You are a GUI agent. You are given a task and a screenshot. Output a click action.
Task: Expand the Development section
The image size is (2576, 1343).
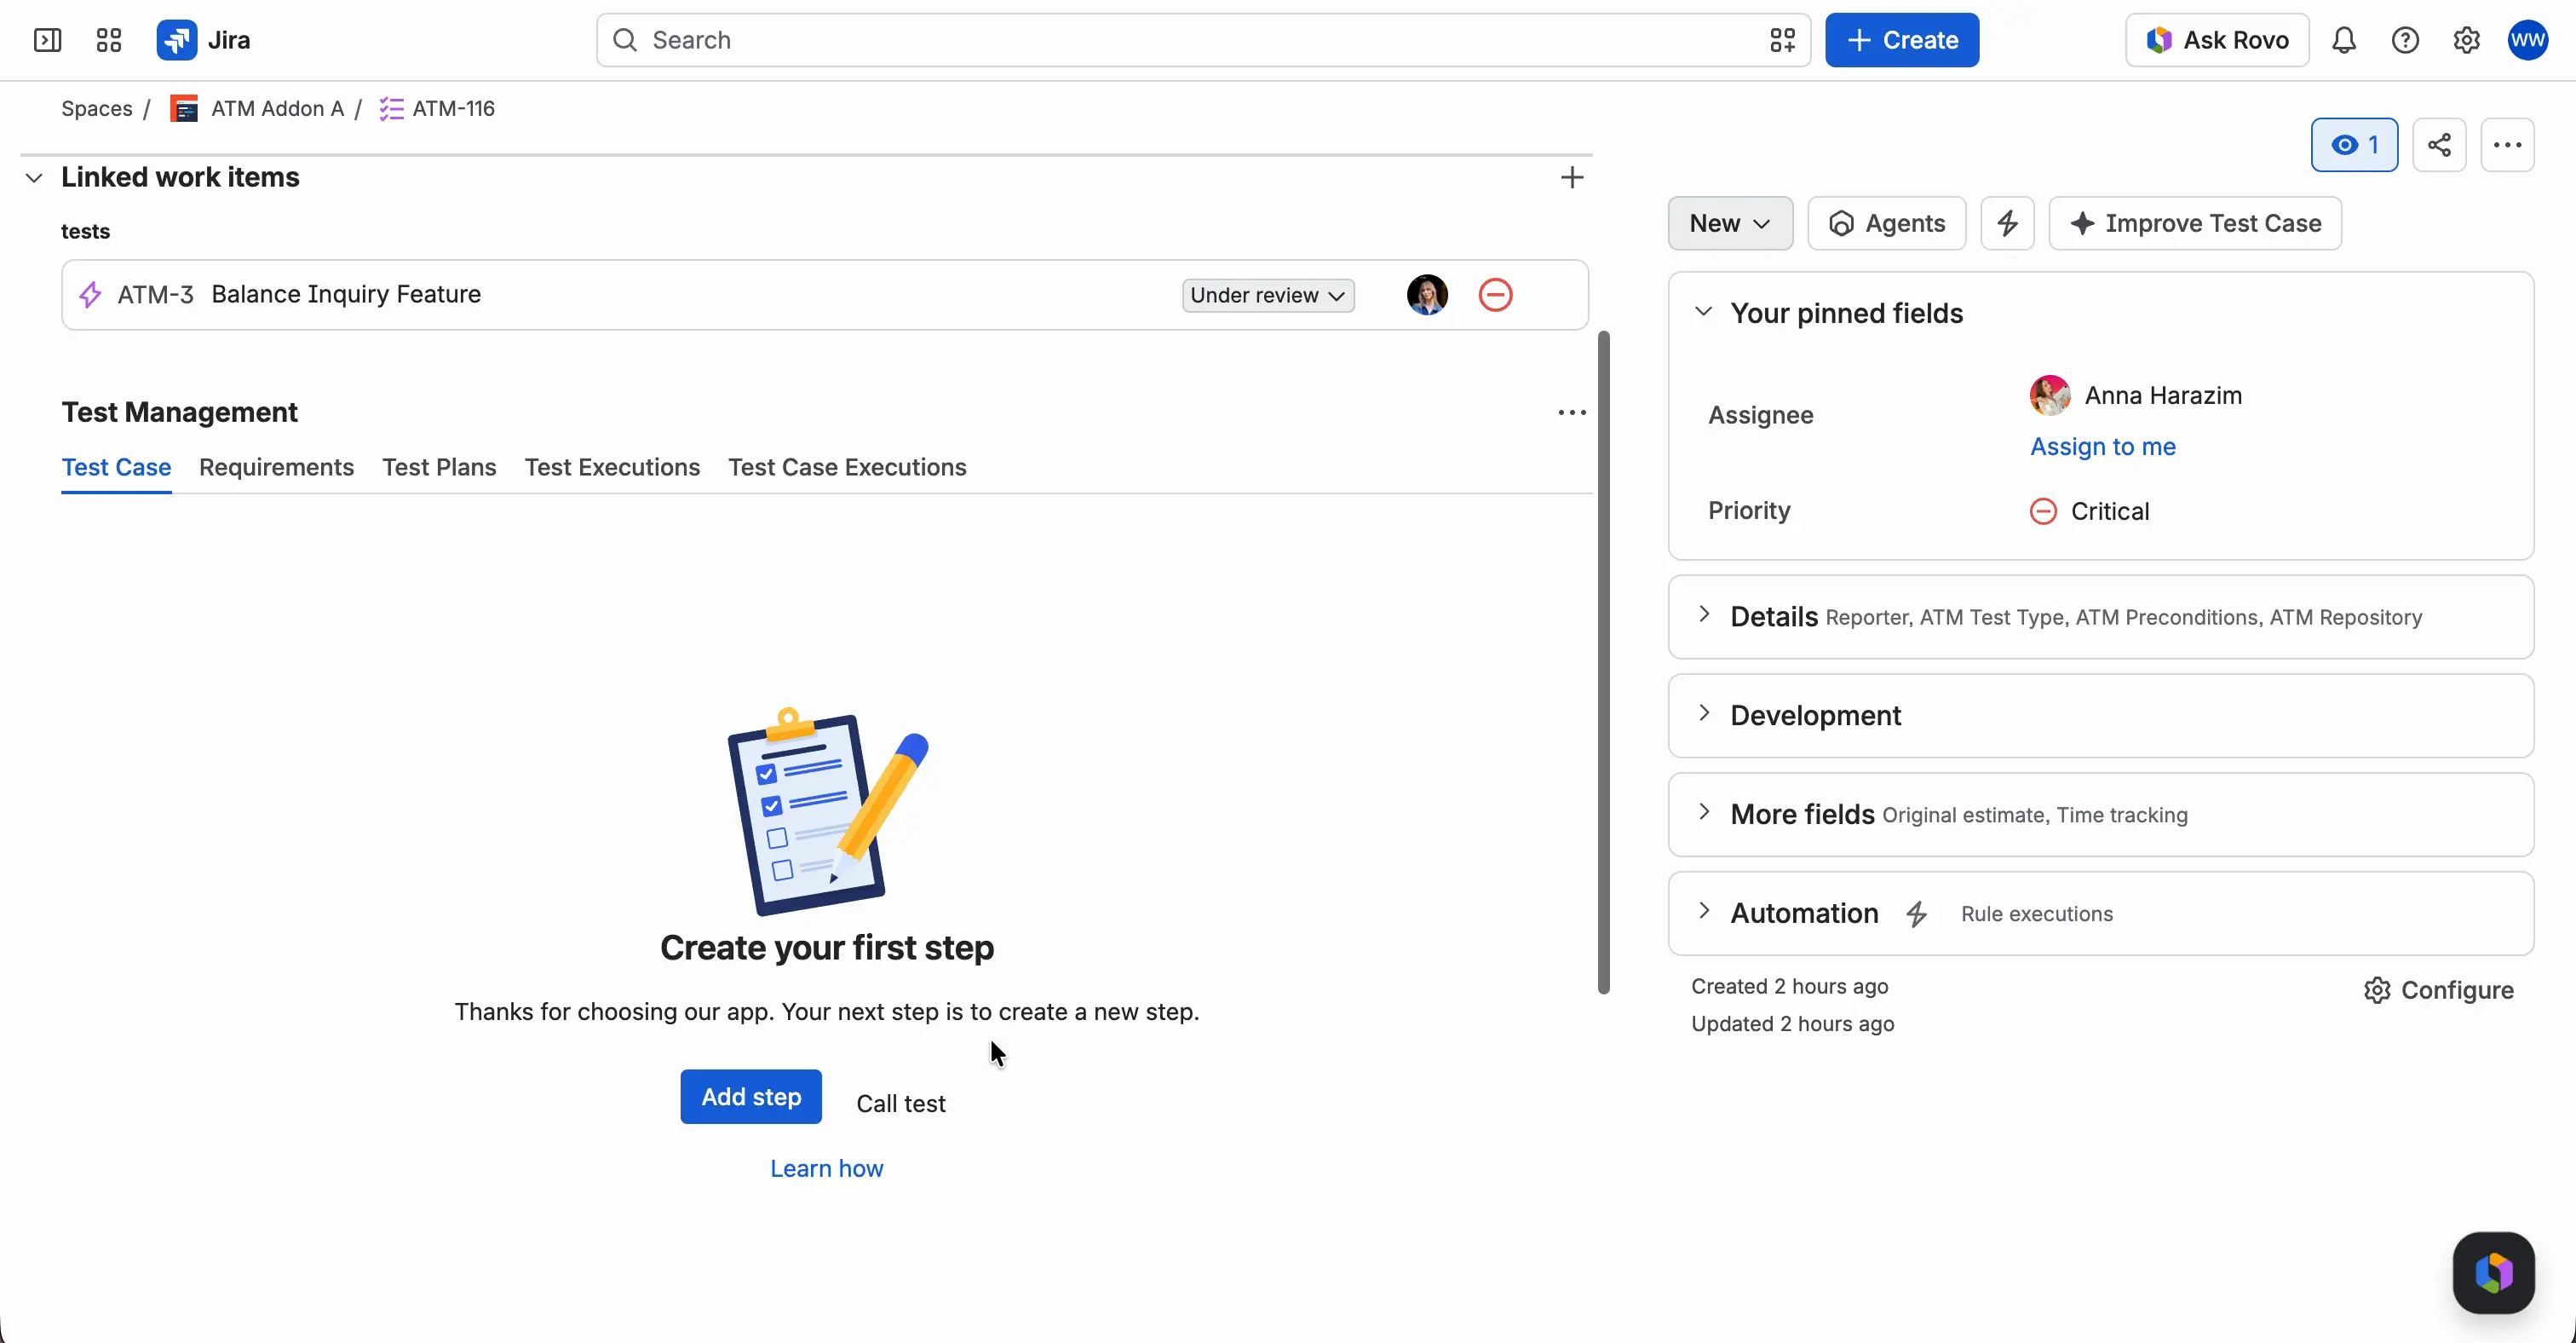click(x=1704, y=714)
